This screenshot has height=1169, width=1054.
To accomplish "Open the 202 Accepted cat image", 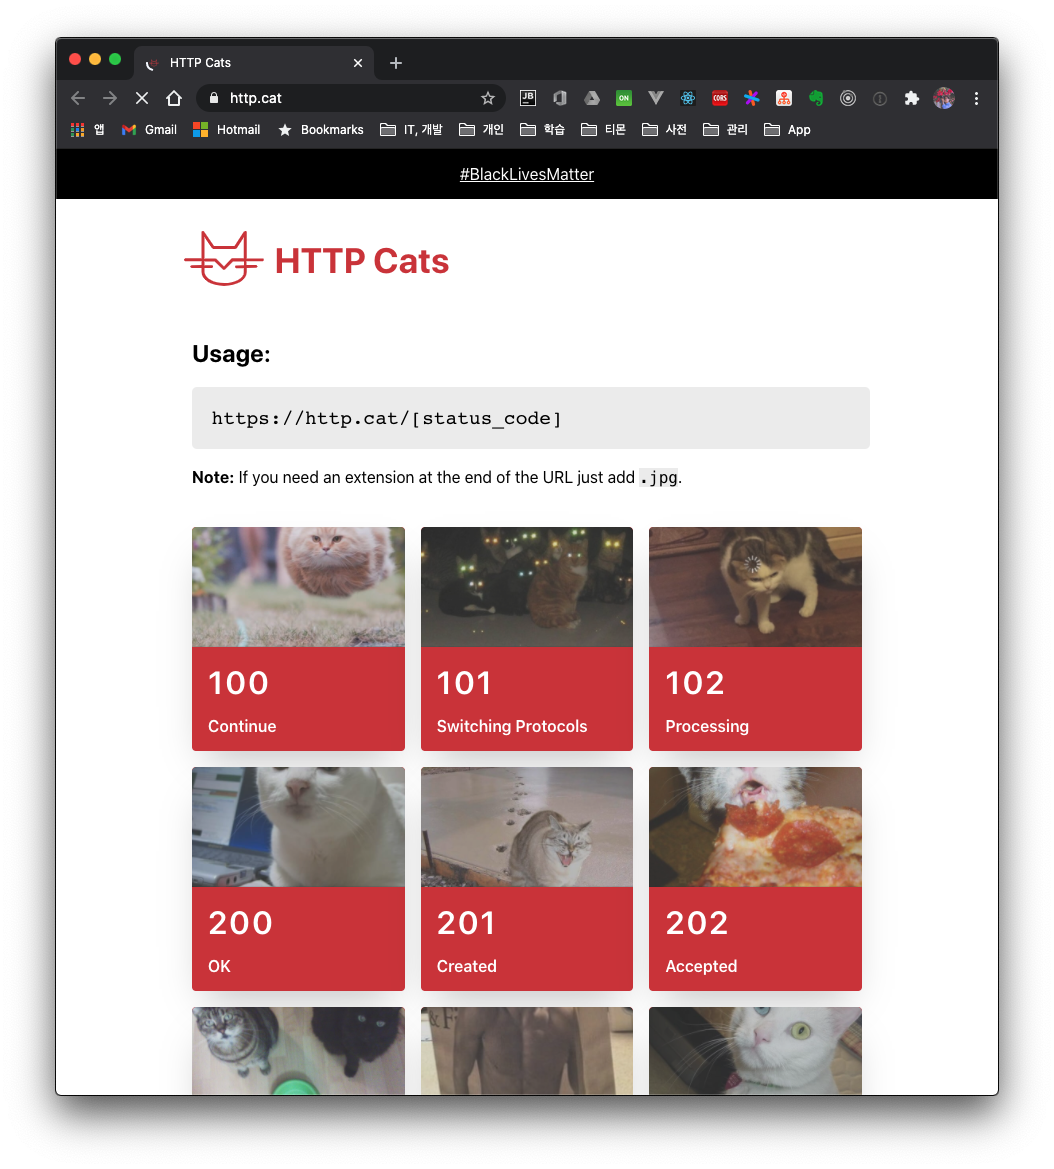I will pyautogui.click(x=755, y=827).
